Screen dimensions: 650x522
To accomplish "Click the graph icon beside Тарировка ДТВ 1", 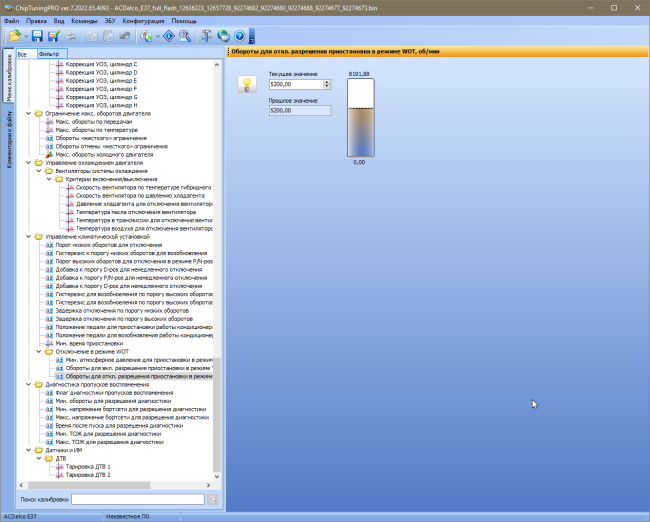I will click(x=60, y=467).
